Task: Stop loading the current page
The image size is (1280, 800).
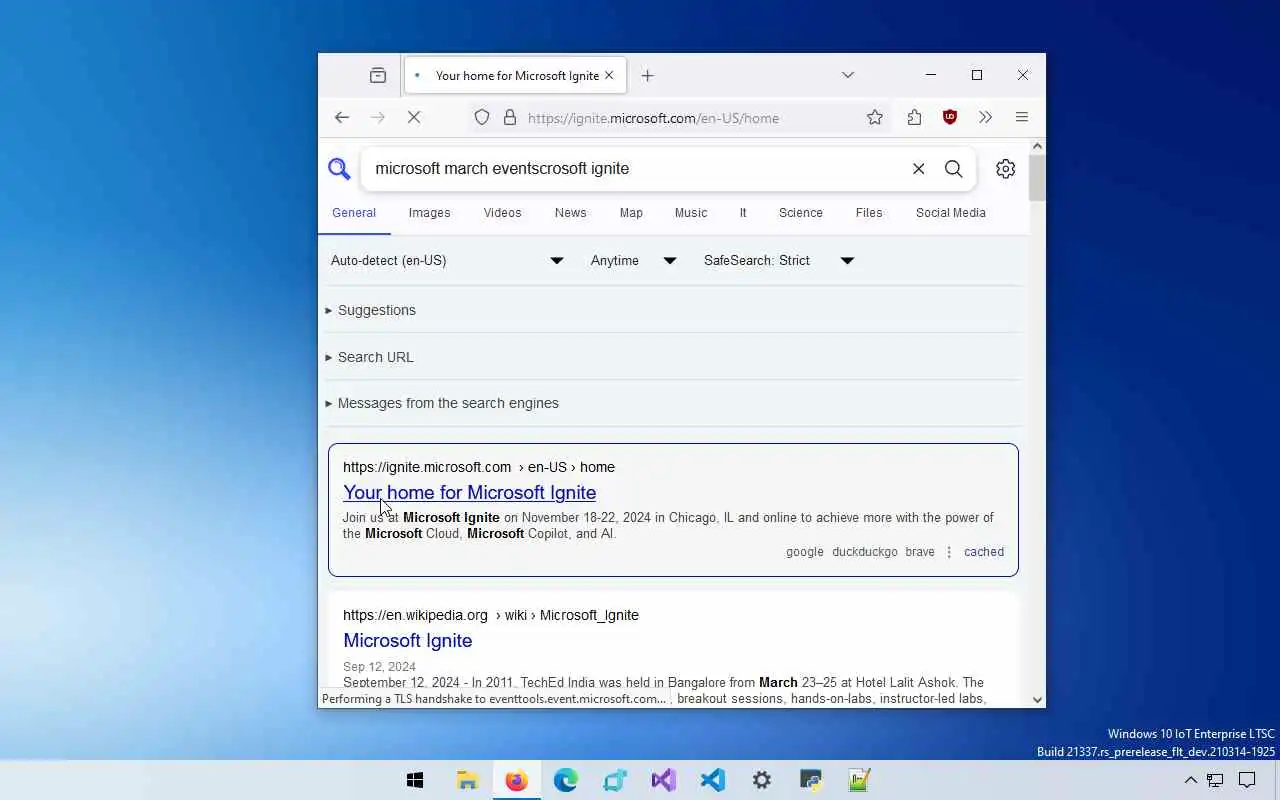Action: (x=414, y=117)
